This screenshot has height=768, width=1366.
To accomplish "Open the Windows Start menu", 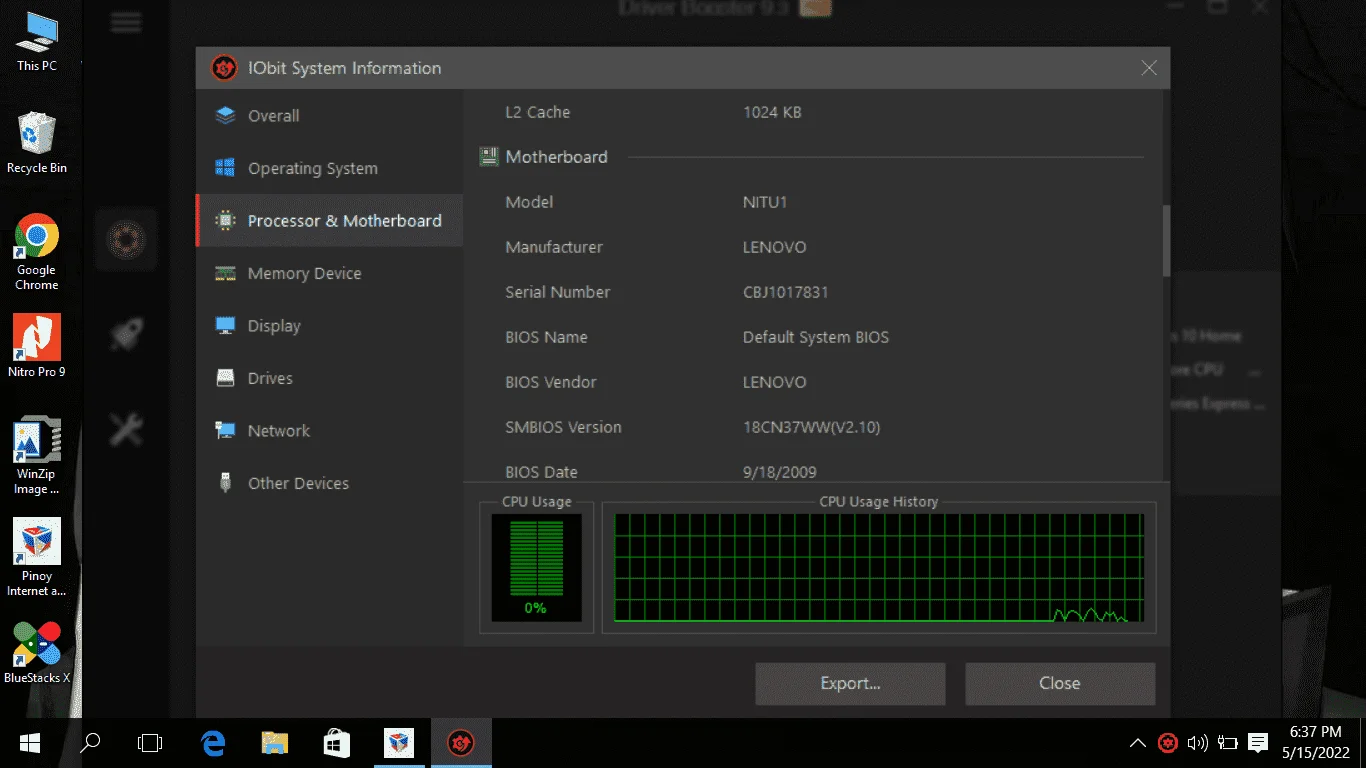I will 29,743.
